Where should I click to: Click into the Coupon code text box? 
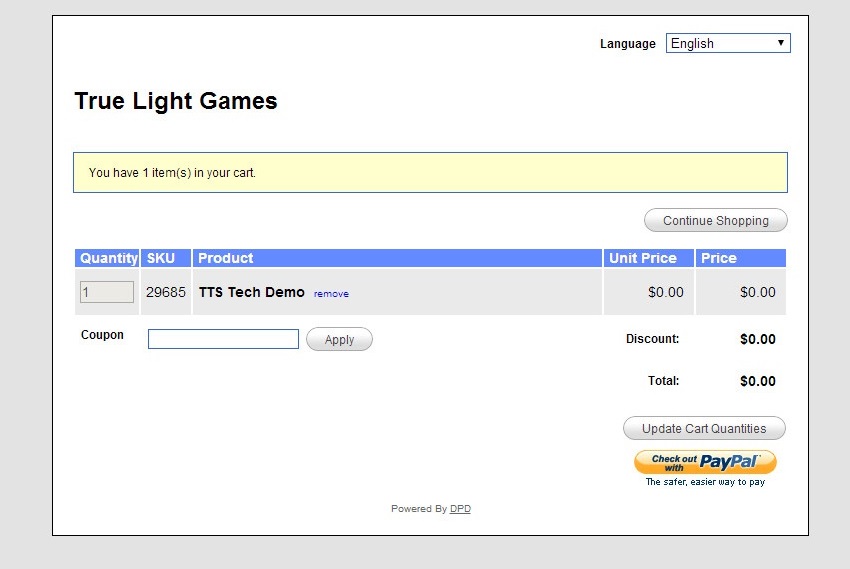pyautogui.click(x=223, y=339)
